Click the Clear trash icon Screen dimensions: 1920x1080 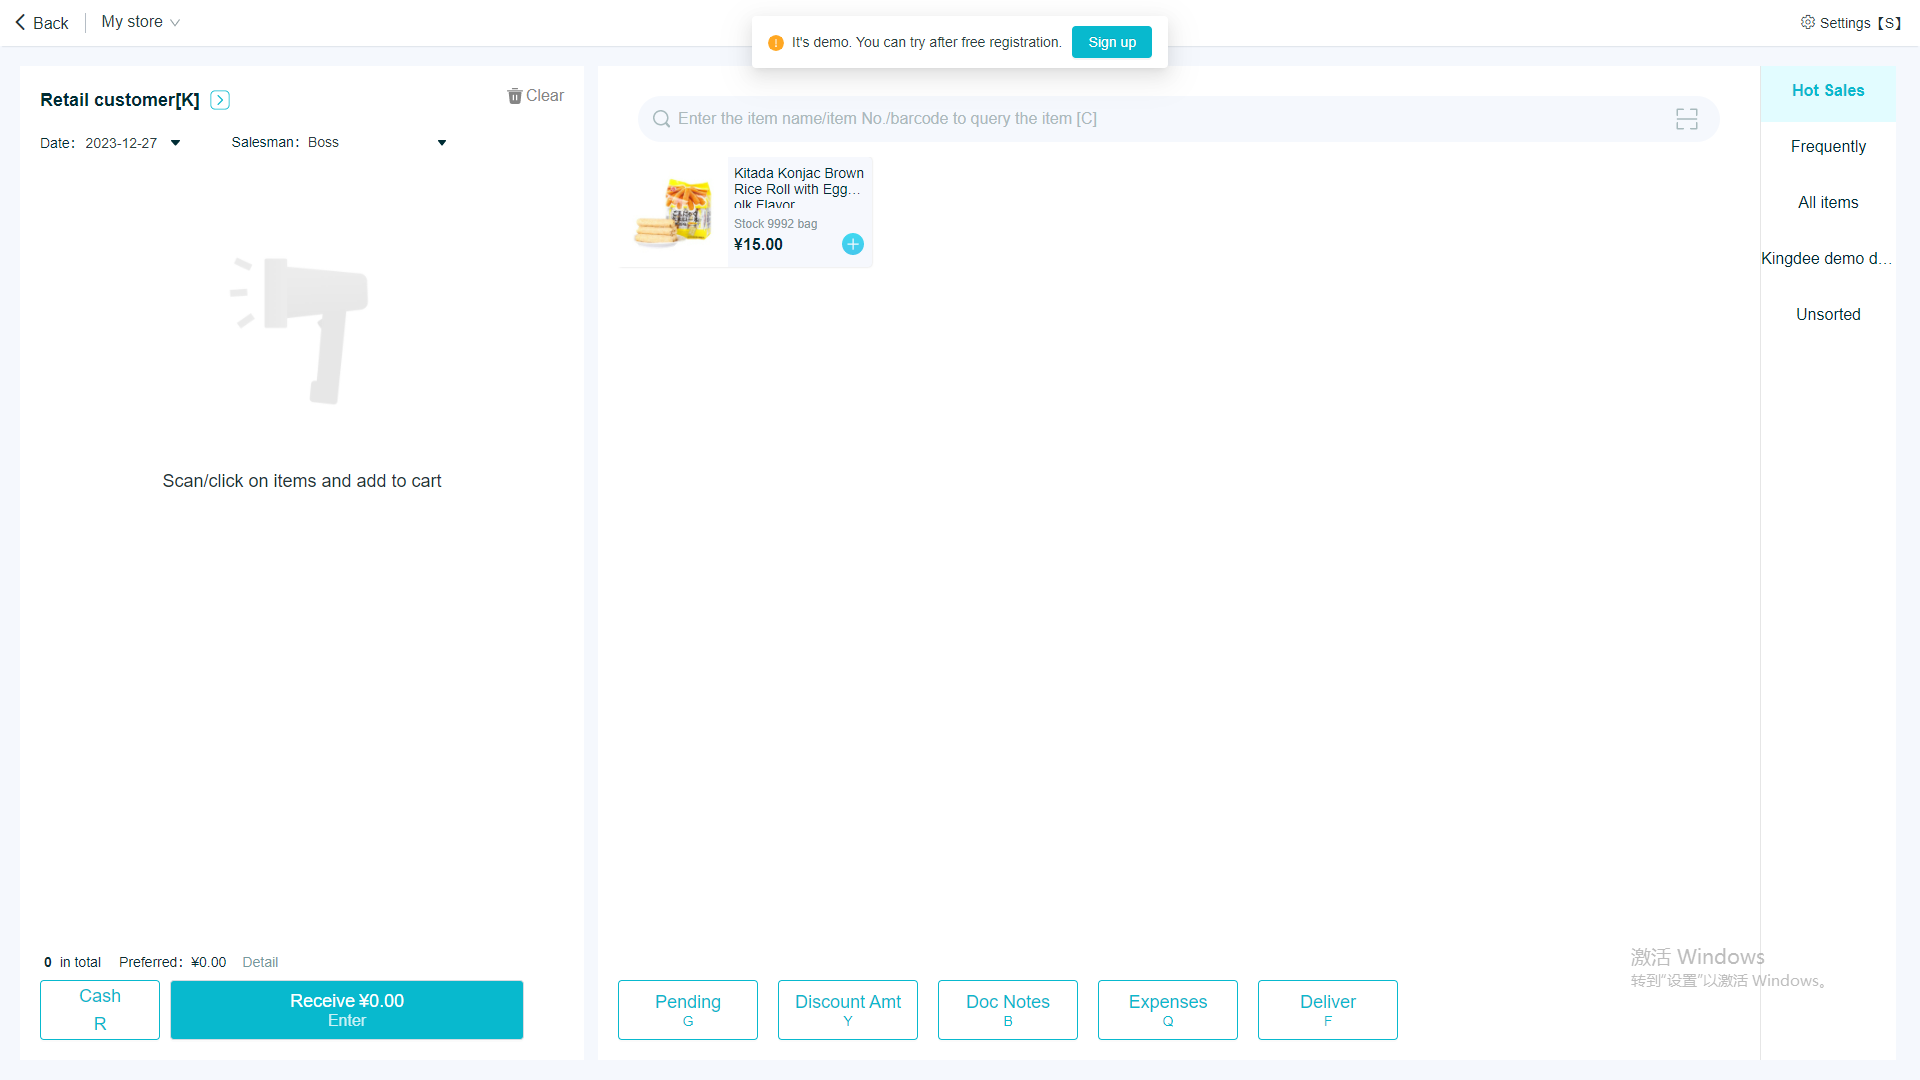coord(514,96)
